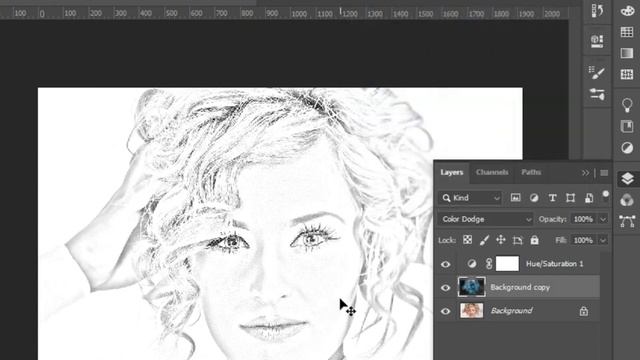Select the Hue/Saturation 1 layer name

pos(554,264)
